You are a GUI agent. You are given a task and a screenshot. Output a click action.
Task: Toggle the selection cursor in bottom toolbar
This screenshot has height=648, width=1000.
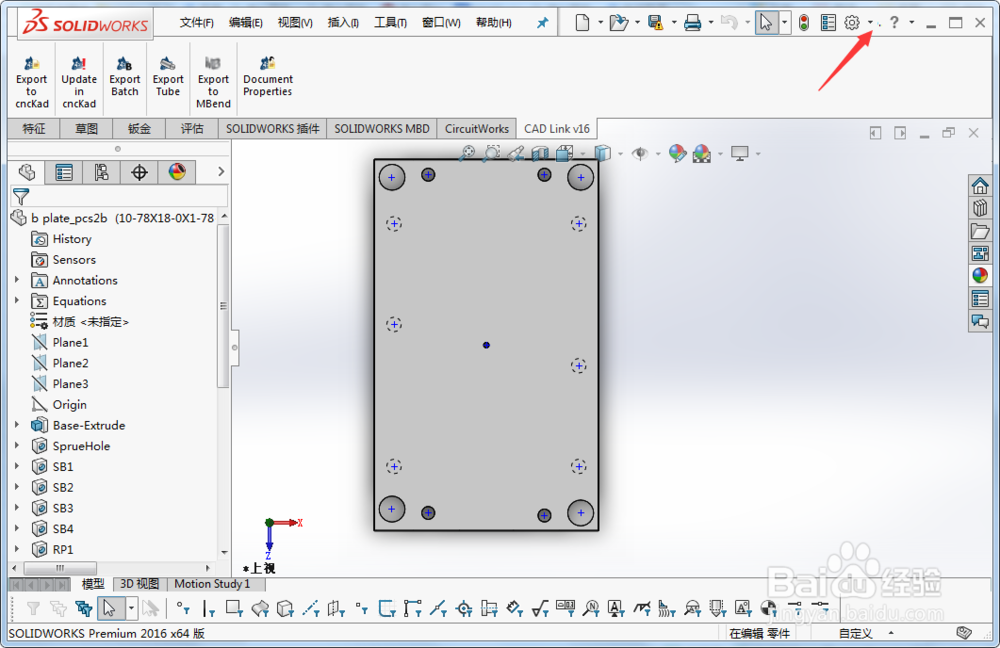110,608
